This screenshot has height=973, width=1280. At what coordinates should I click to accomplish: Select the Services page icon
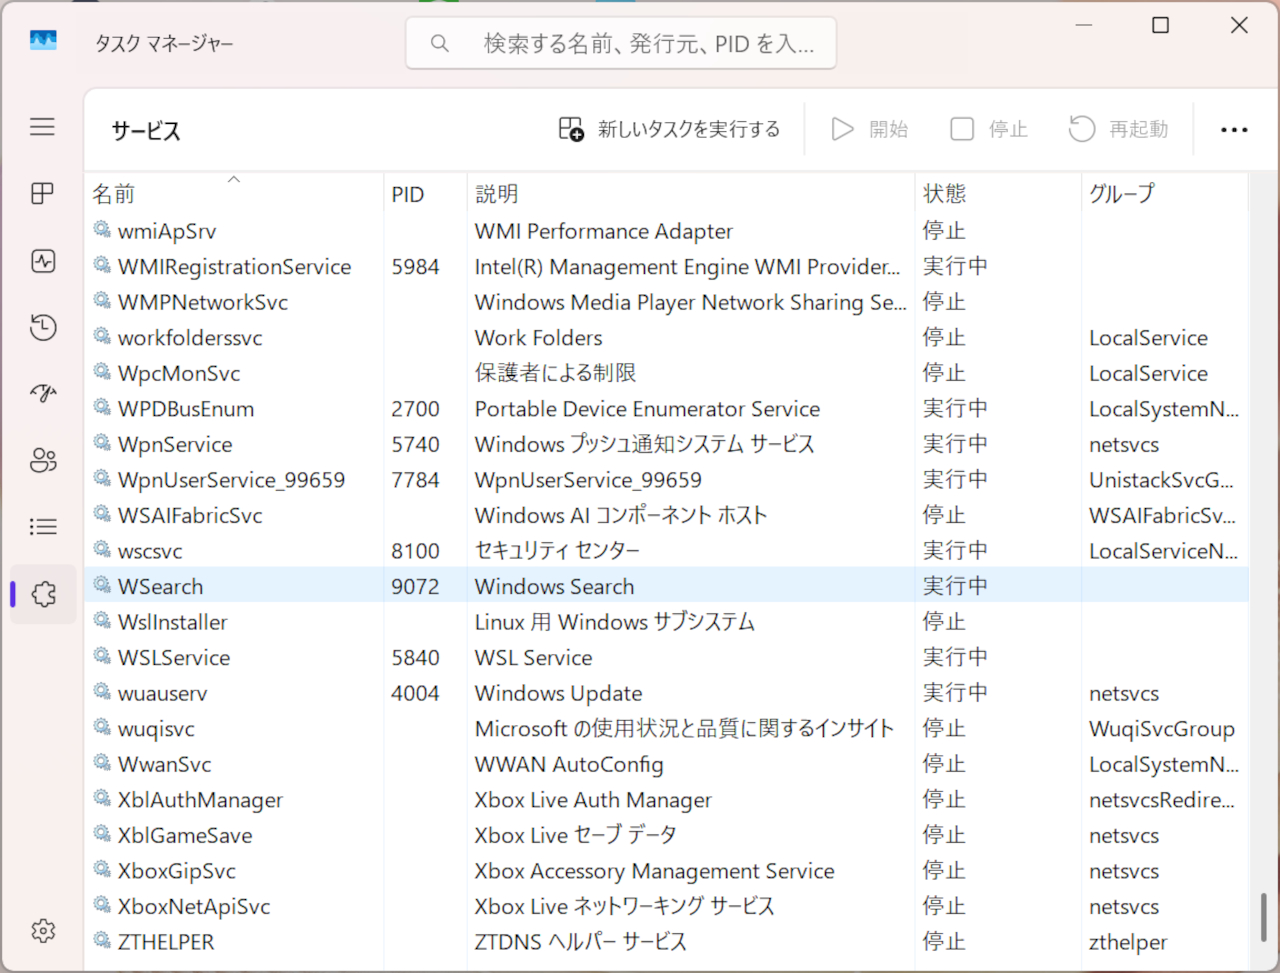coord(43,594)
